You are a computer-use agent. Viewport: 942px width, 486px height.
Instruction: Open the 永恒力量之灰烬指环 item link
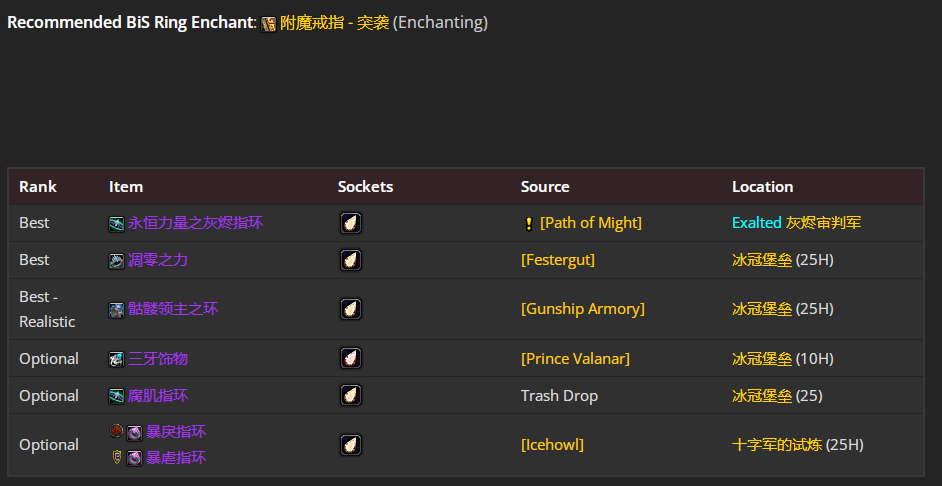pos(195,223)
